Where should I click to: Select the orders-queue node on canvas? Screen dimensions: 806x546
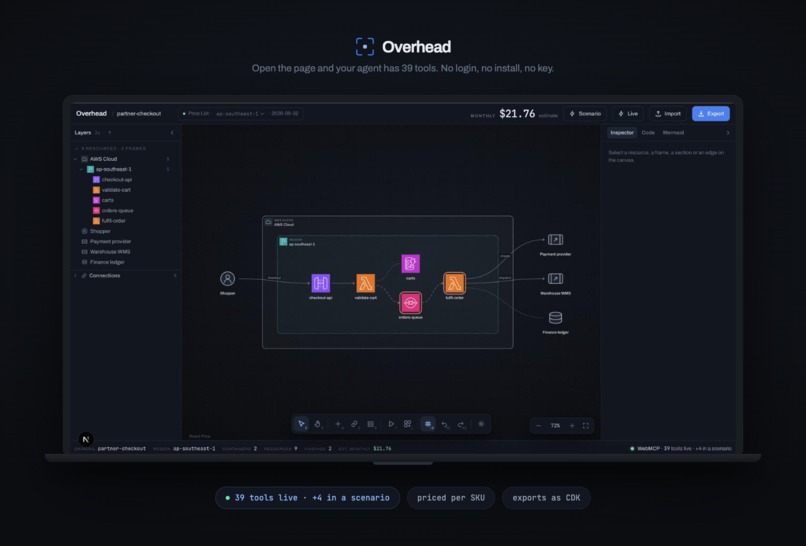coord(410,303)
